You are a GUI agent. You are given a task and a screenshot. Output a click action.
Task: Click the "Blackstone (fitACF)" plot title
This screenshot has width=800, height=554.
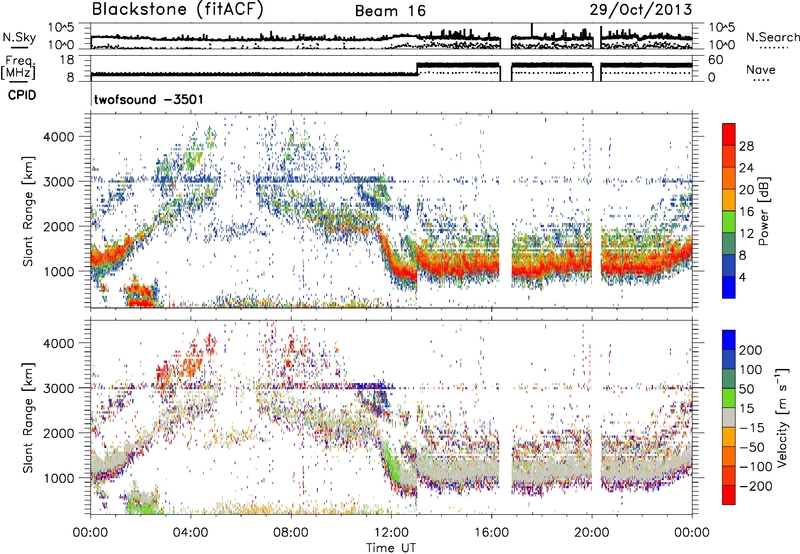pyautogui.click(x=178, y=9)
